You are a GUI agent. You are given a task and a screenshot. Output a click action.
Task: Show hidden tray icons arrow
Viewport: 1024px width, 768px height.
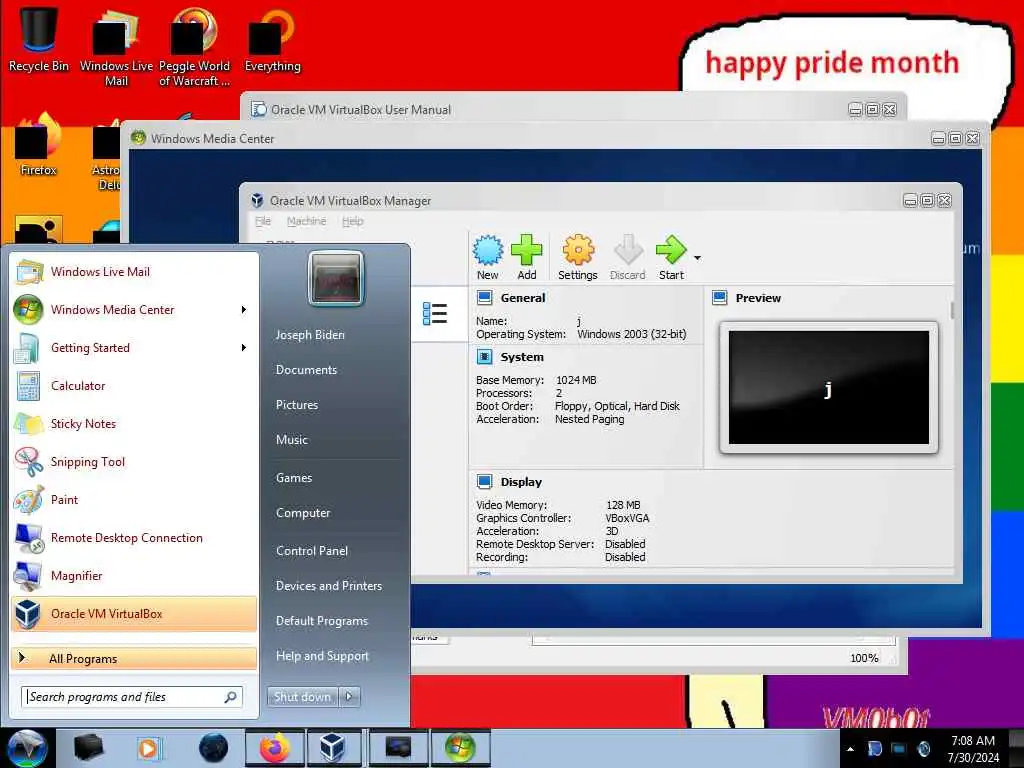tap(850, 749)
